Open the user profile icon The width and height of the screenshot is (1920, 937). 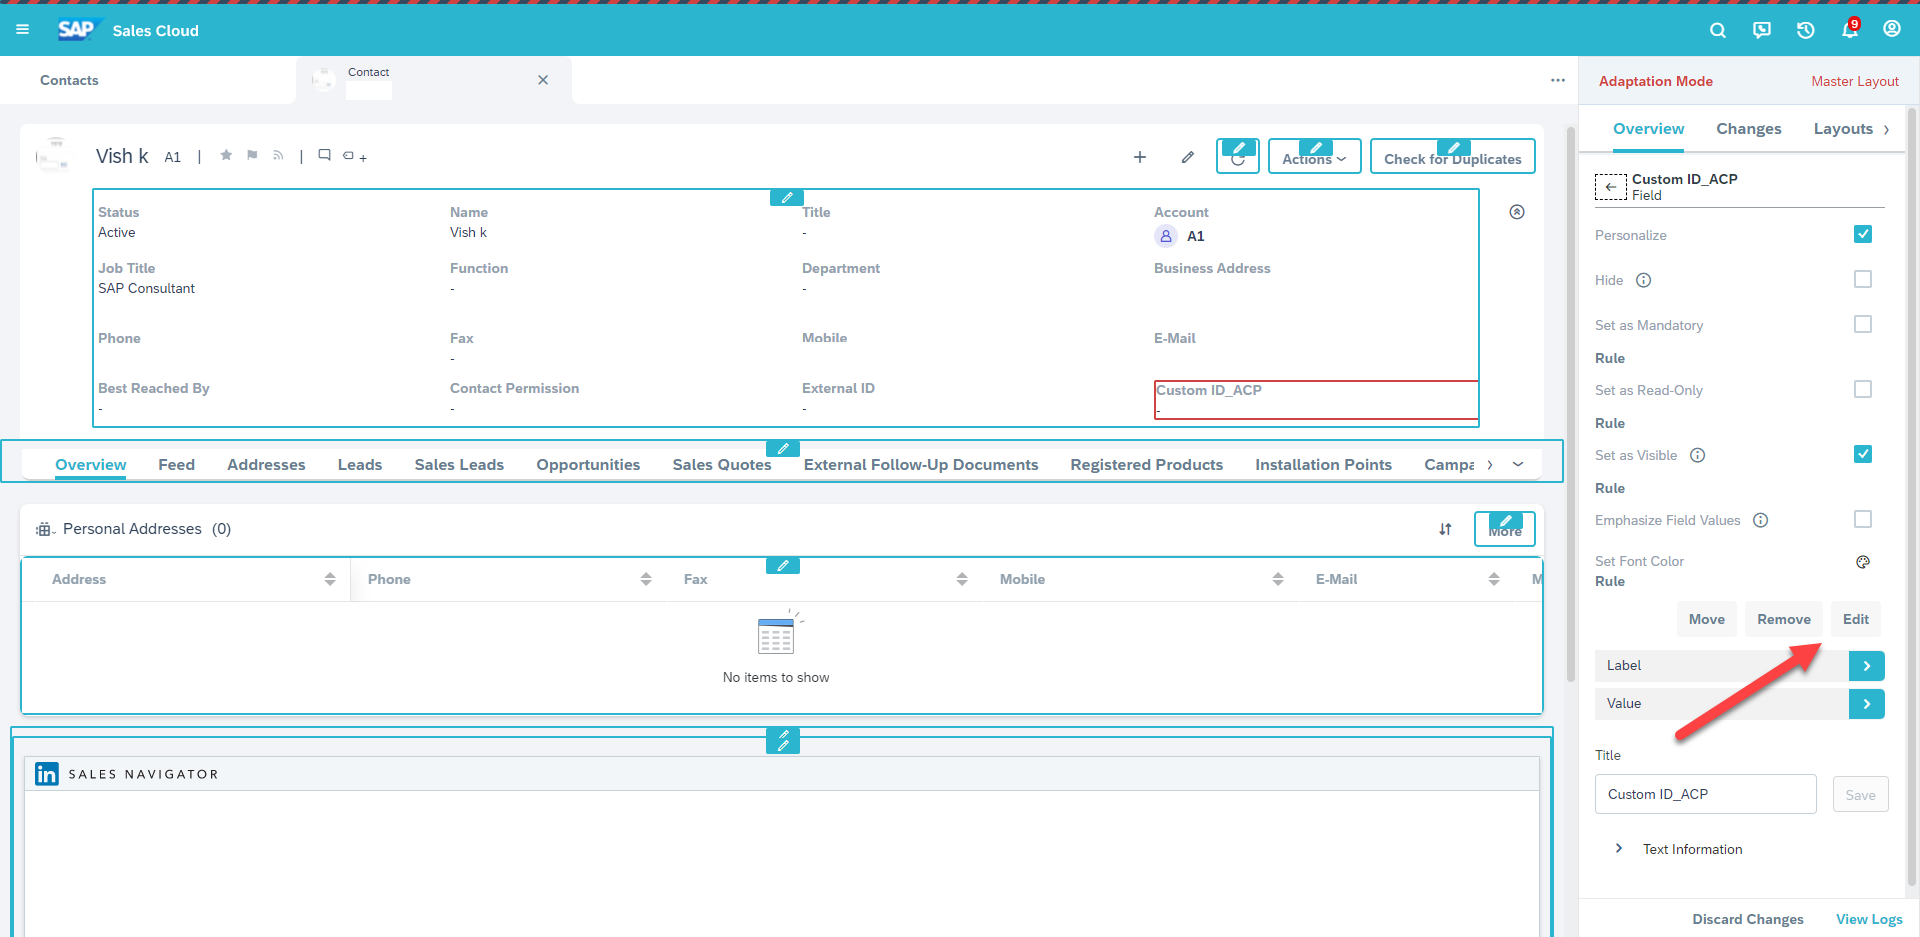pos(1892,29)
